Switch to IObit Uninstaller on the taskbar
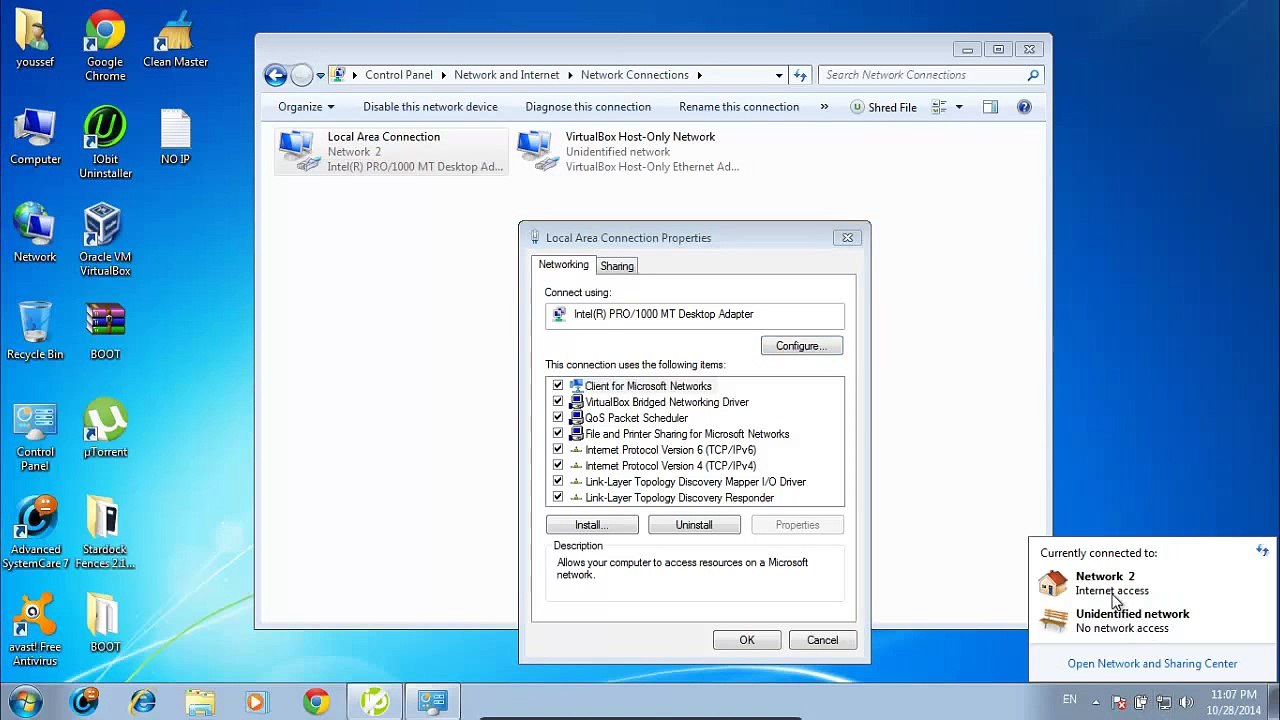Viewport: 1280px width, 720px height. click(x=374, y=701)
